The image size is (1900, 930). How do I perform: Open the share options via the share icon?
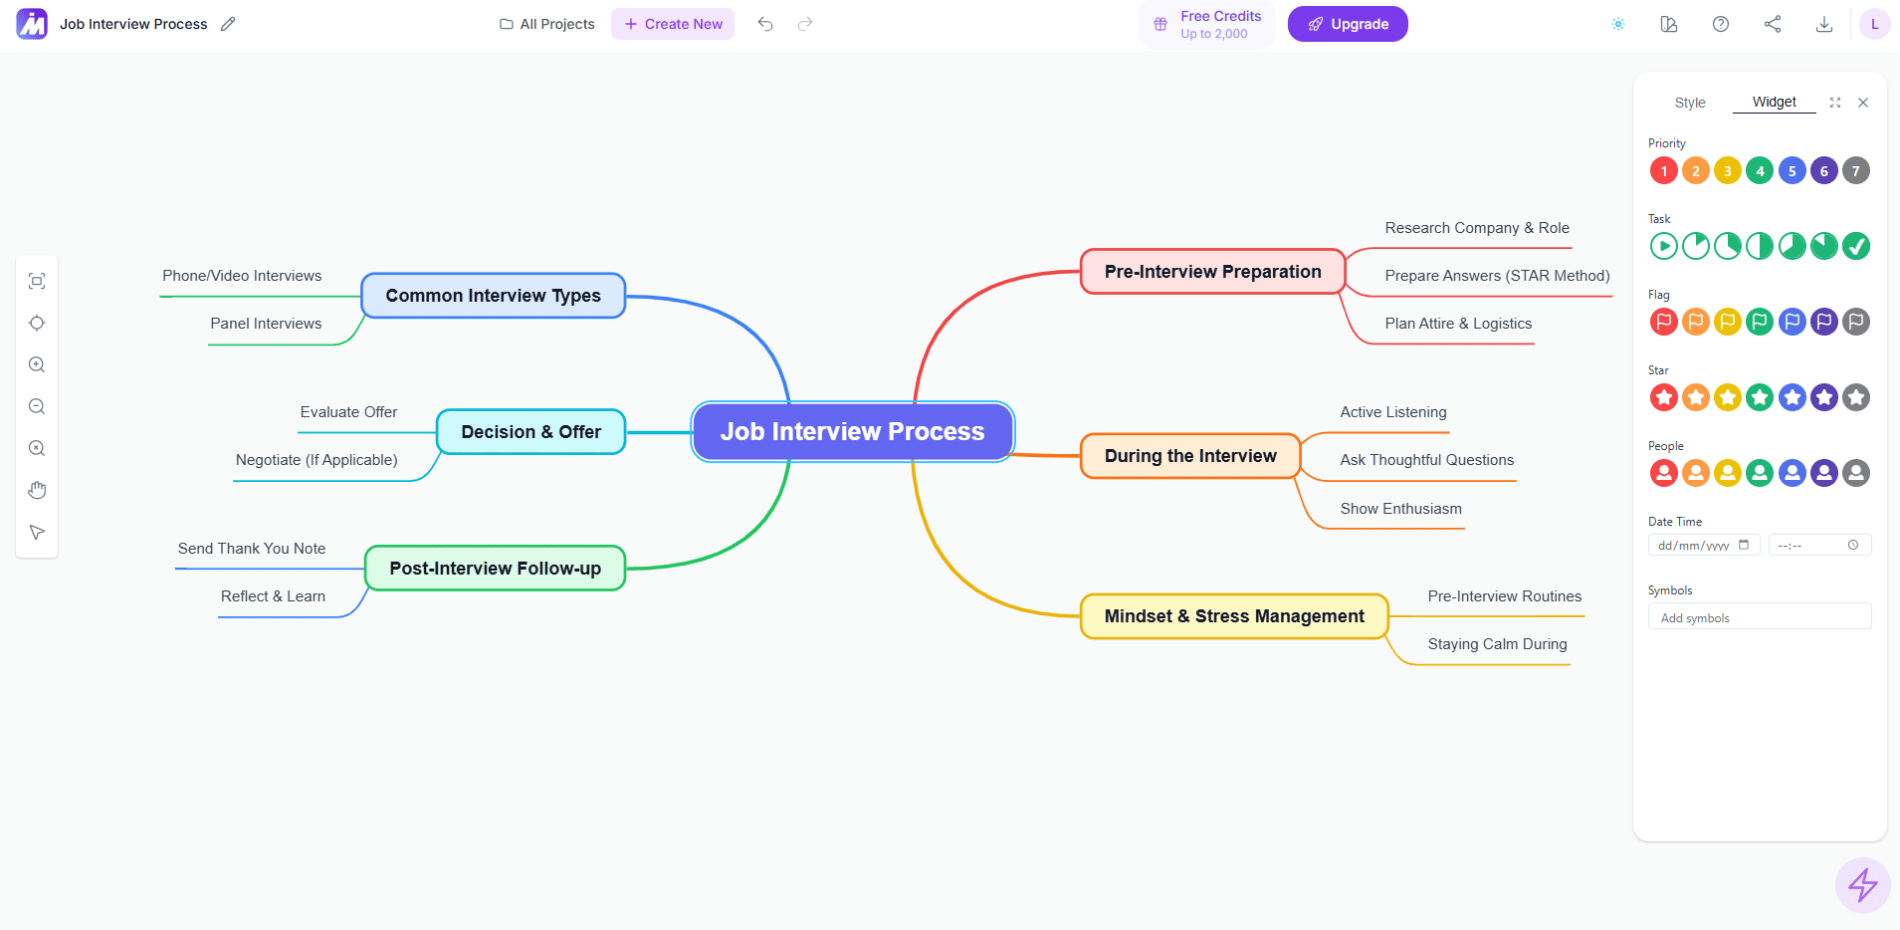point(1773,23)
